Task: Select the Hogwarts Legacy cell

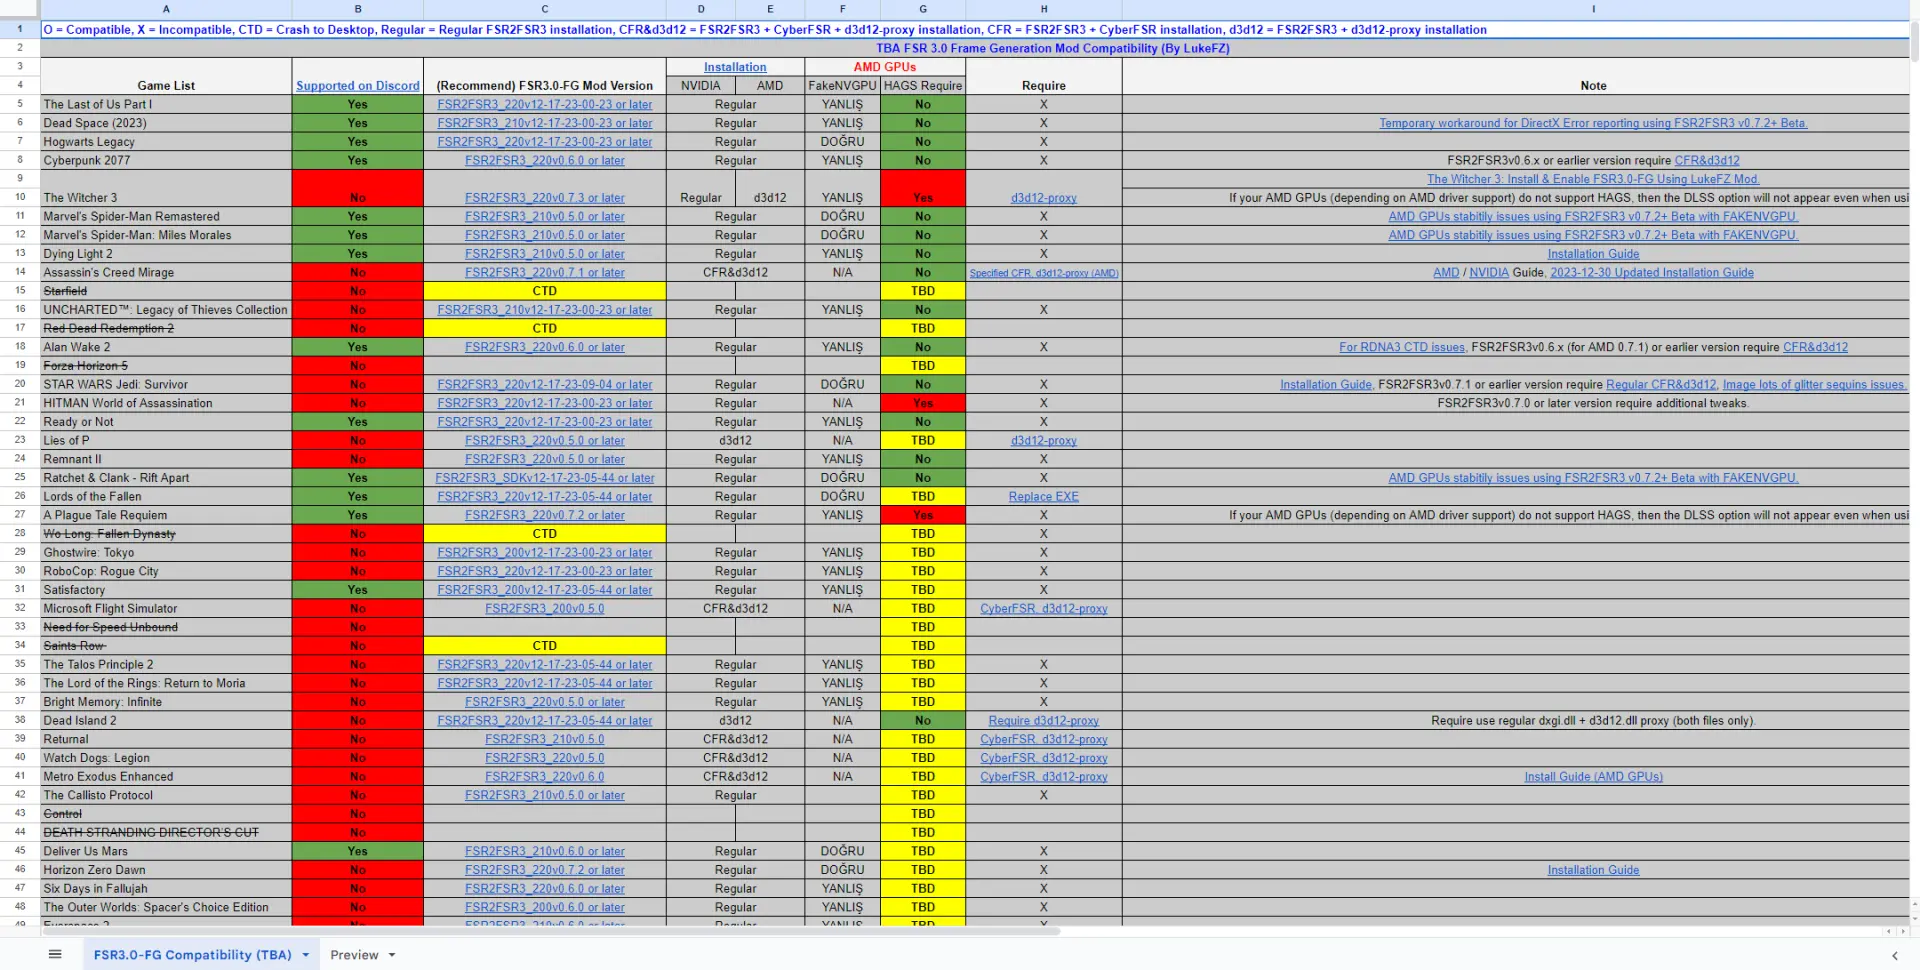Action: point(166,142)
